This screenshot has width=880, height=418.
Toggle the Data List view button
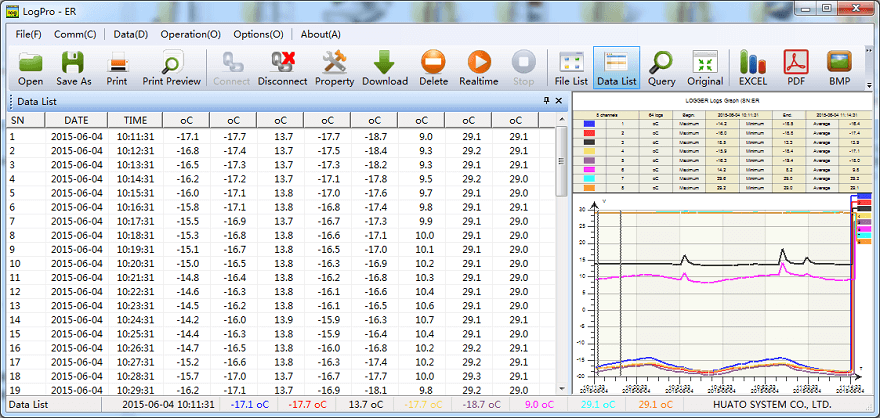pyautogui.click(x=616, y=68)
